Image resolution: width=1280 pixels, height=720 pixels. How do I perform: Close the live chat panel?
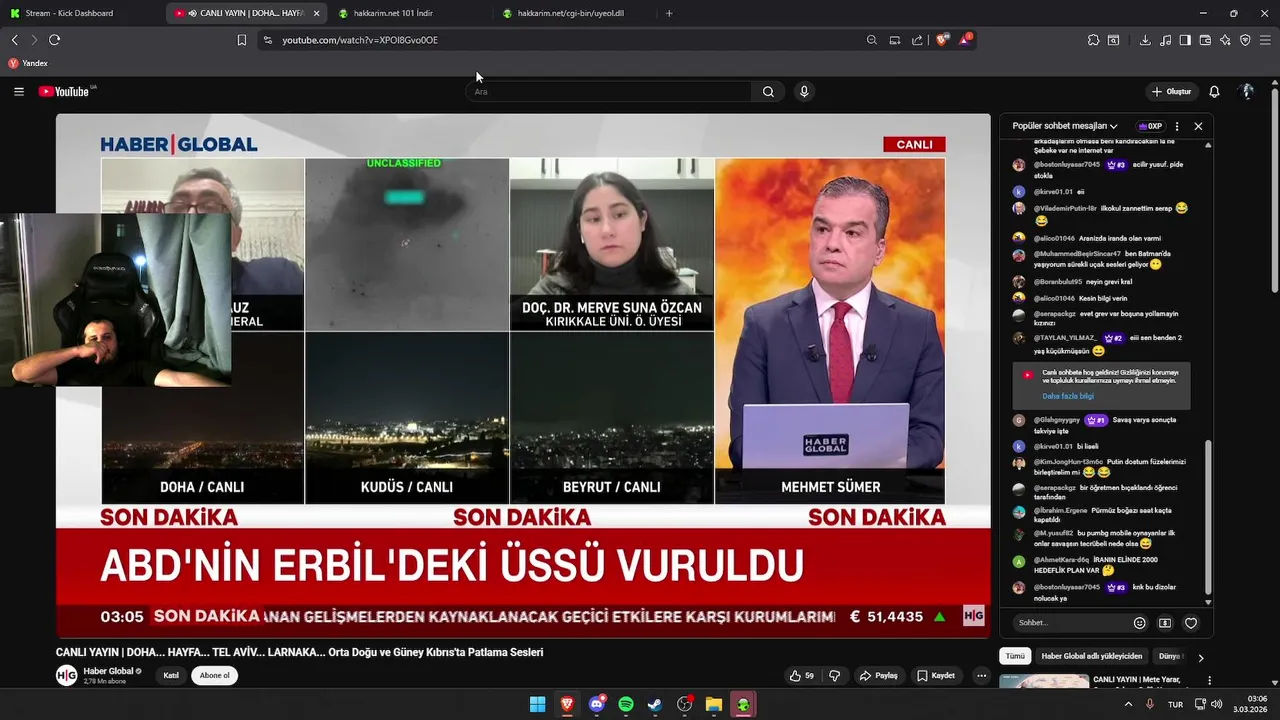(x=1198, y=126)
